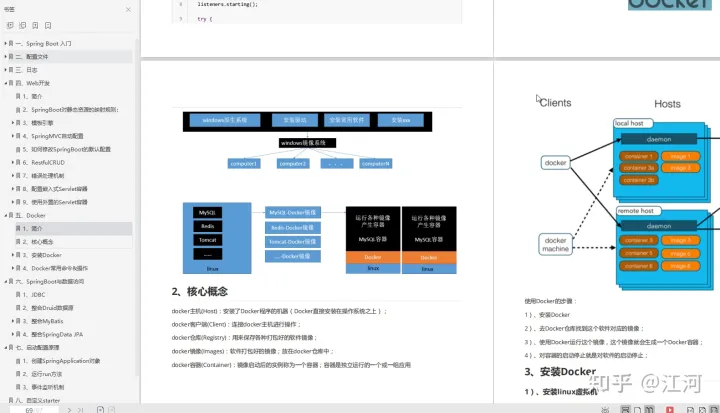The width and height of the screenshot is (720, 413).
Task: Open bookmark 1、JDBC
Action: point(35,294)
